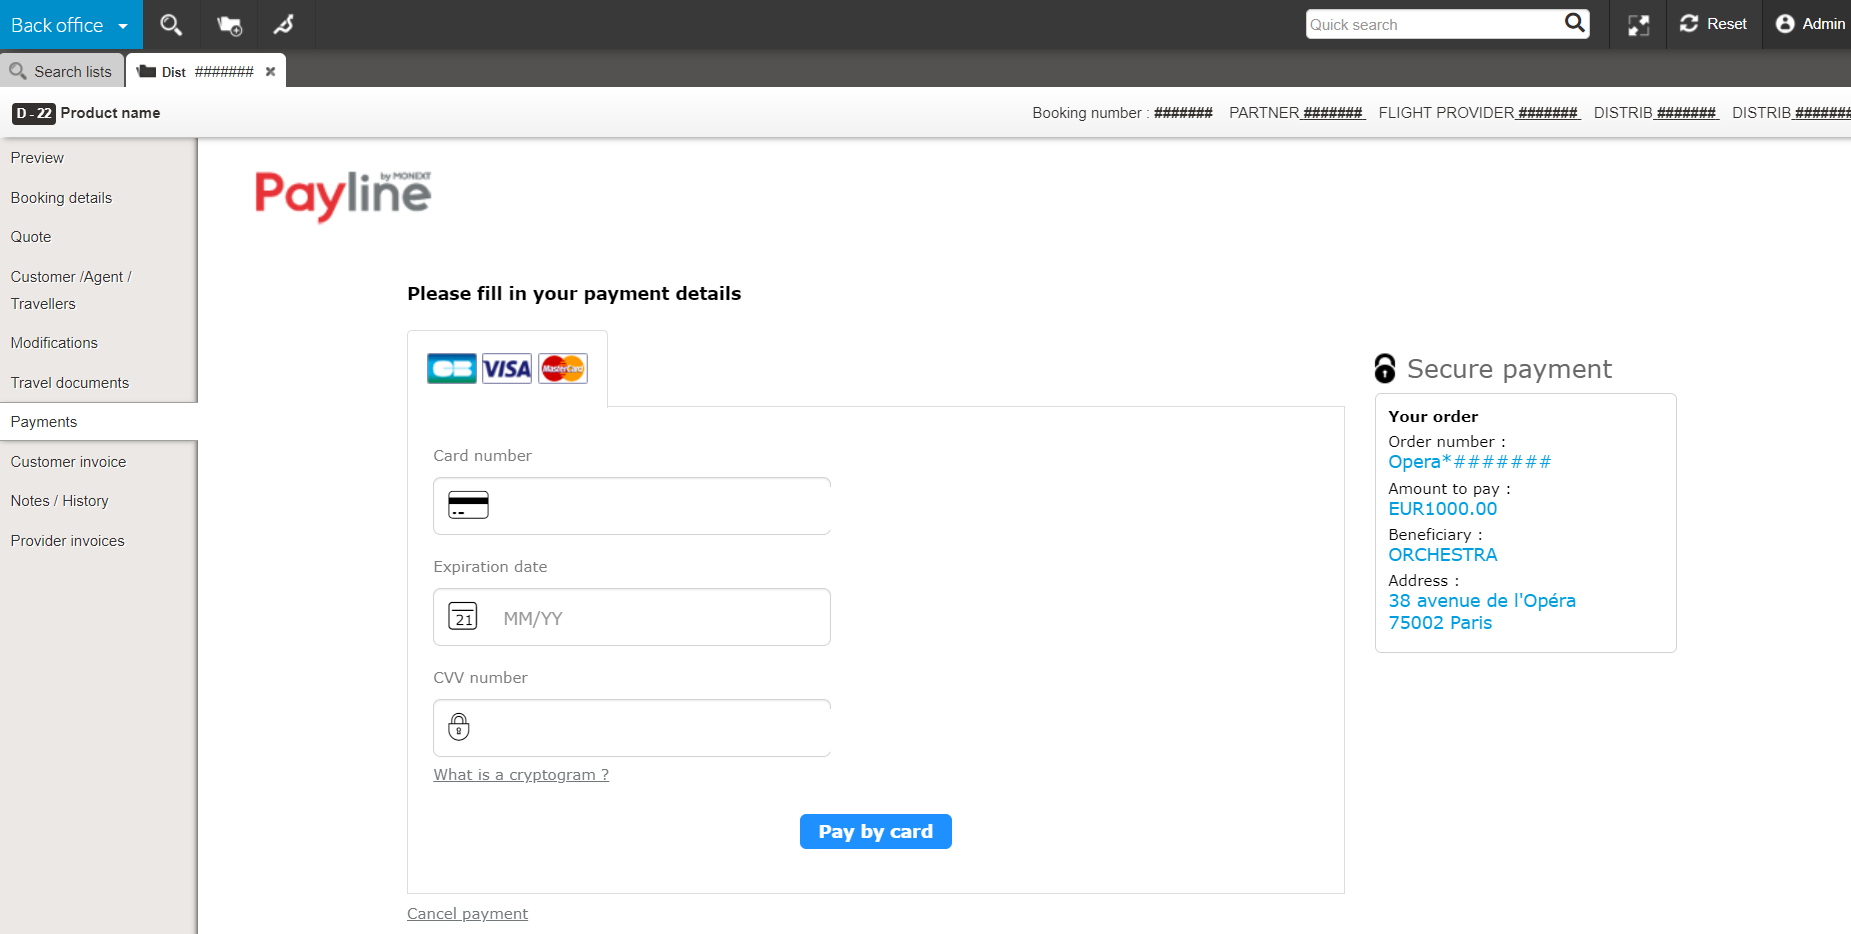
Task: Open Customer invoice in the sidebar
Action: pyautogui.click(x=68, y=462)
